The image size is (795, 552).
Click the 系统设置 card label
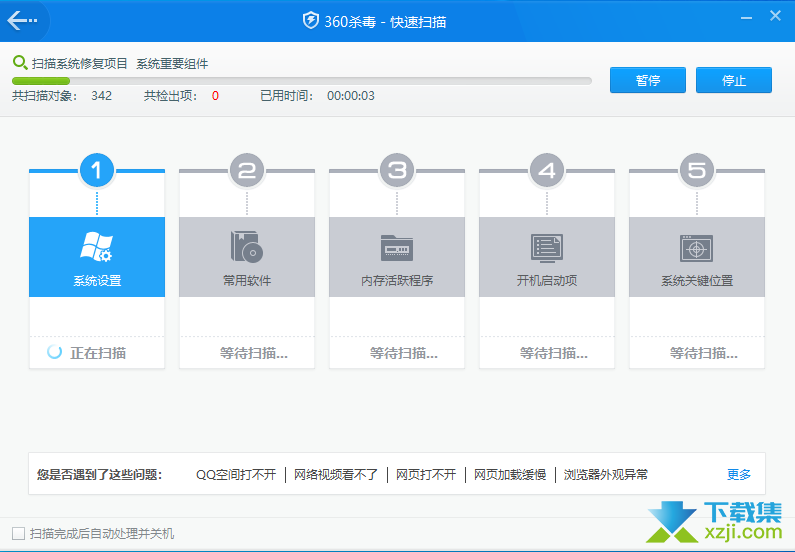97,280
